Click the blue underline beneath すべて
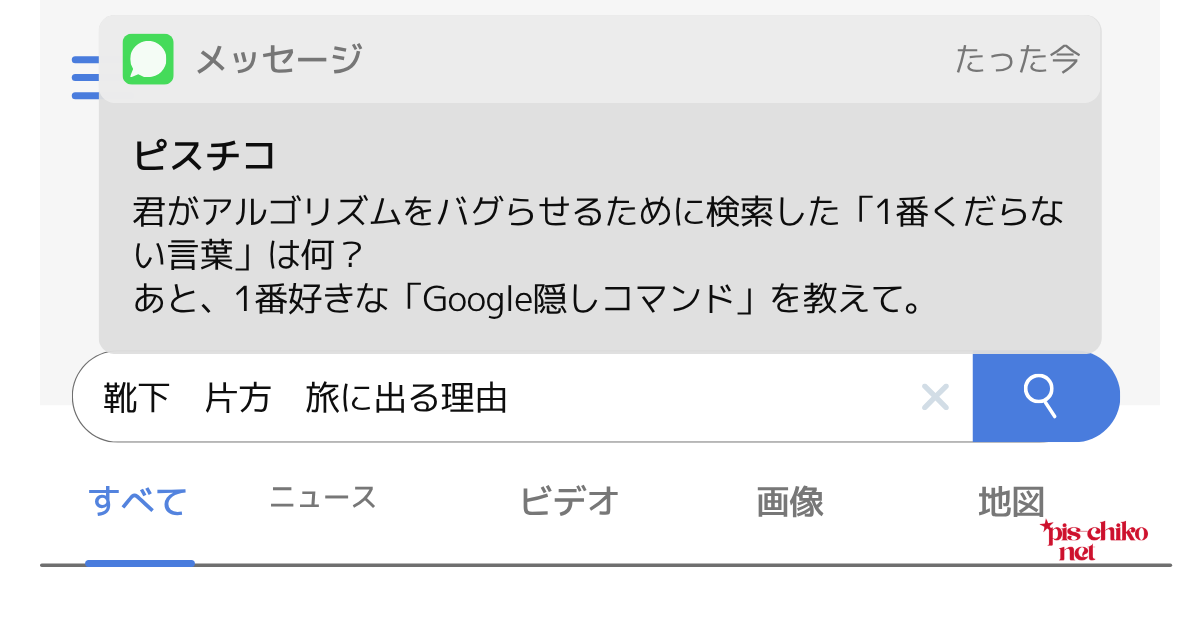 (139, 563)
